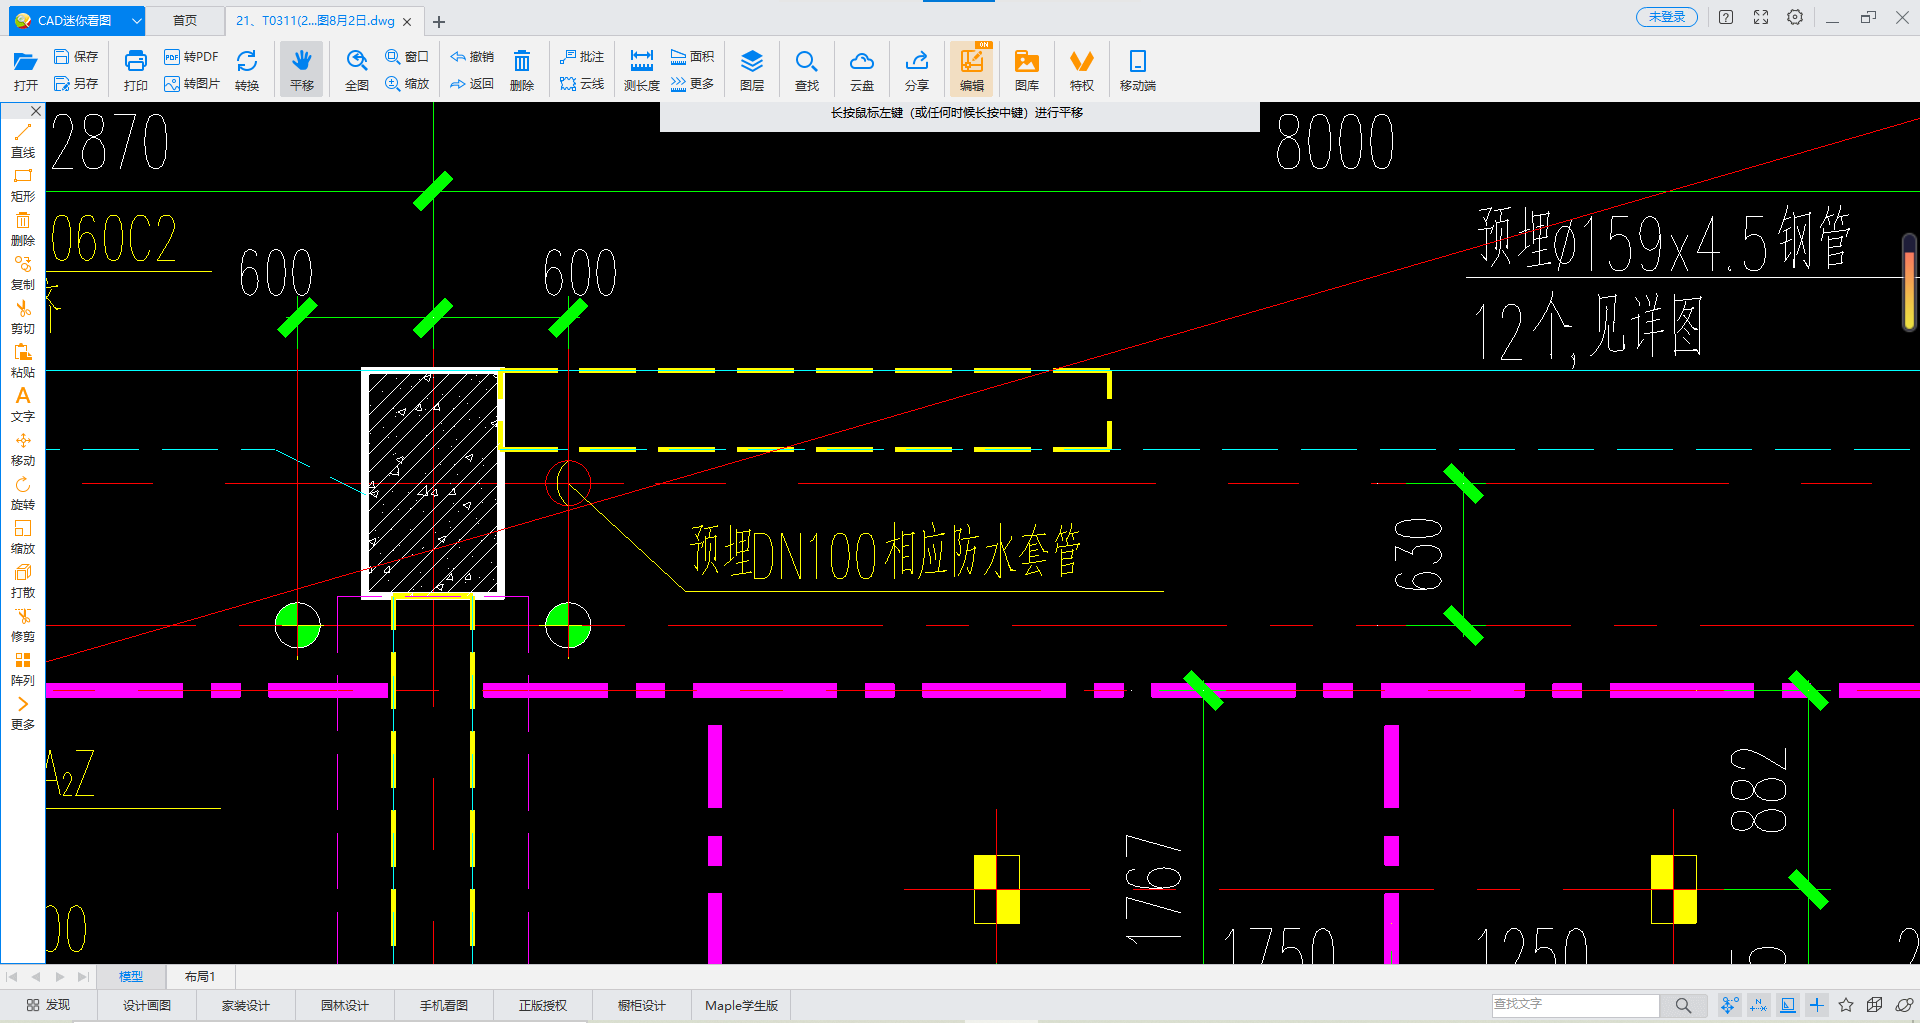1920x1023 pixels.
Task: Open the 云盘 cloud drive
Action: click(862, 70)
